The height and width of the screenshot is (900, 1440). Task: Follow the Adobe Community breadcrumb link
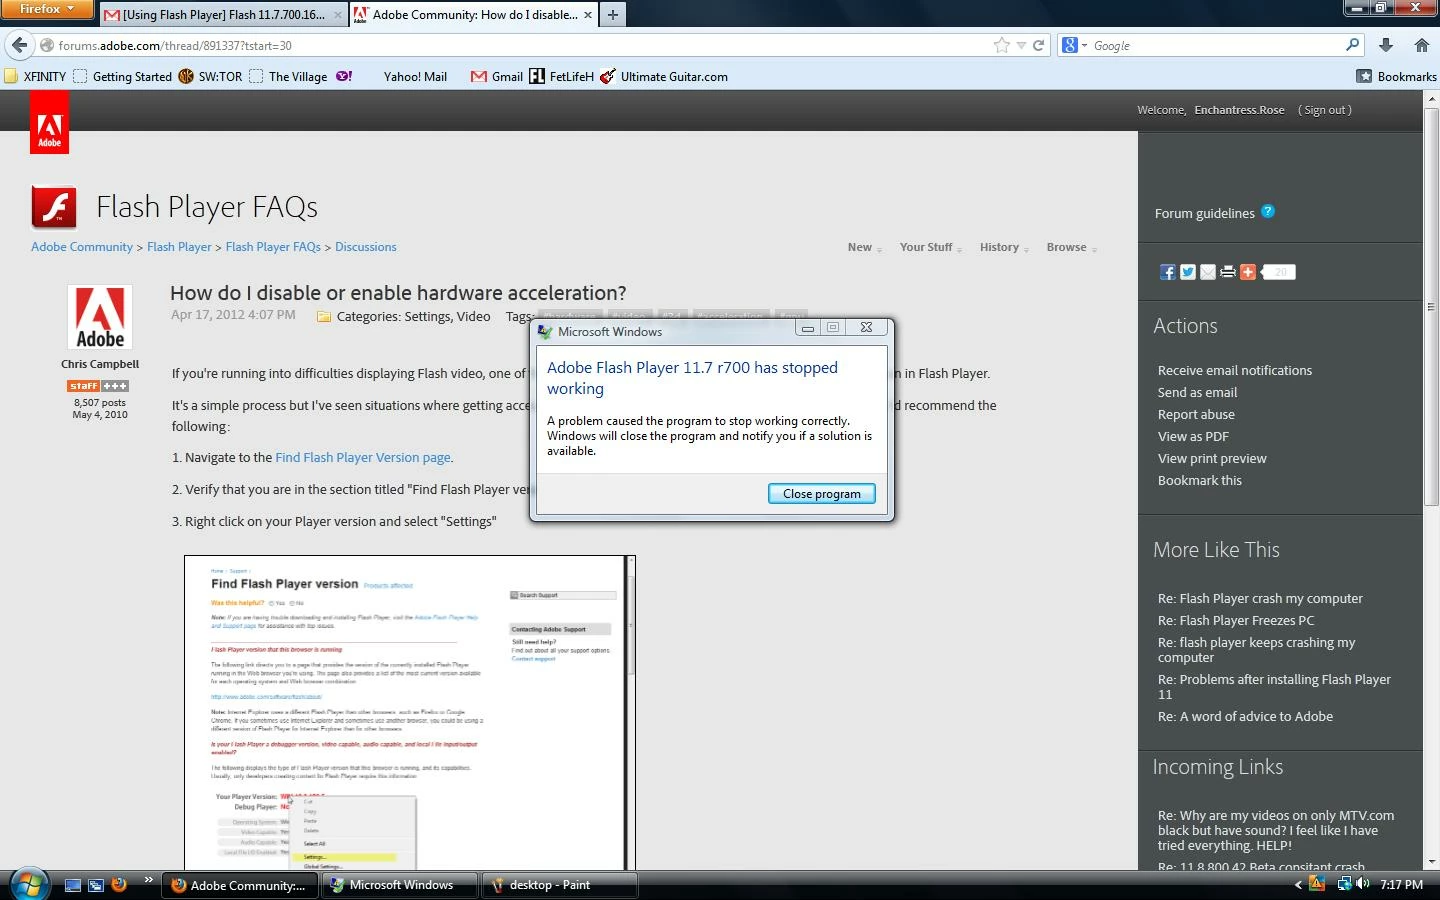[82, 247]
